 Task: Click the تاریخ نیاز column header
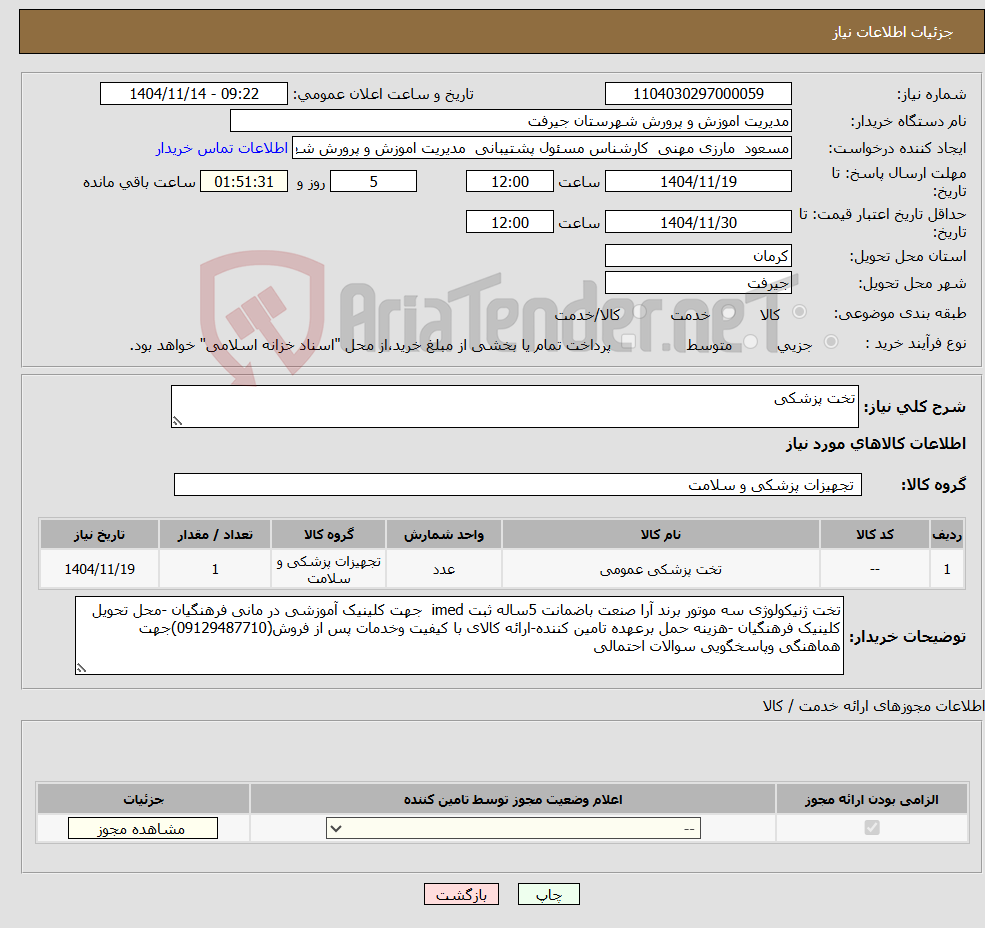point(99,534)
